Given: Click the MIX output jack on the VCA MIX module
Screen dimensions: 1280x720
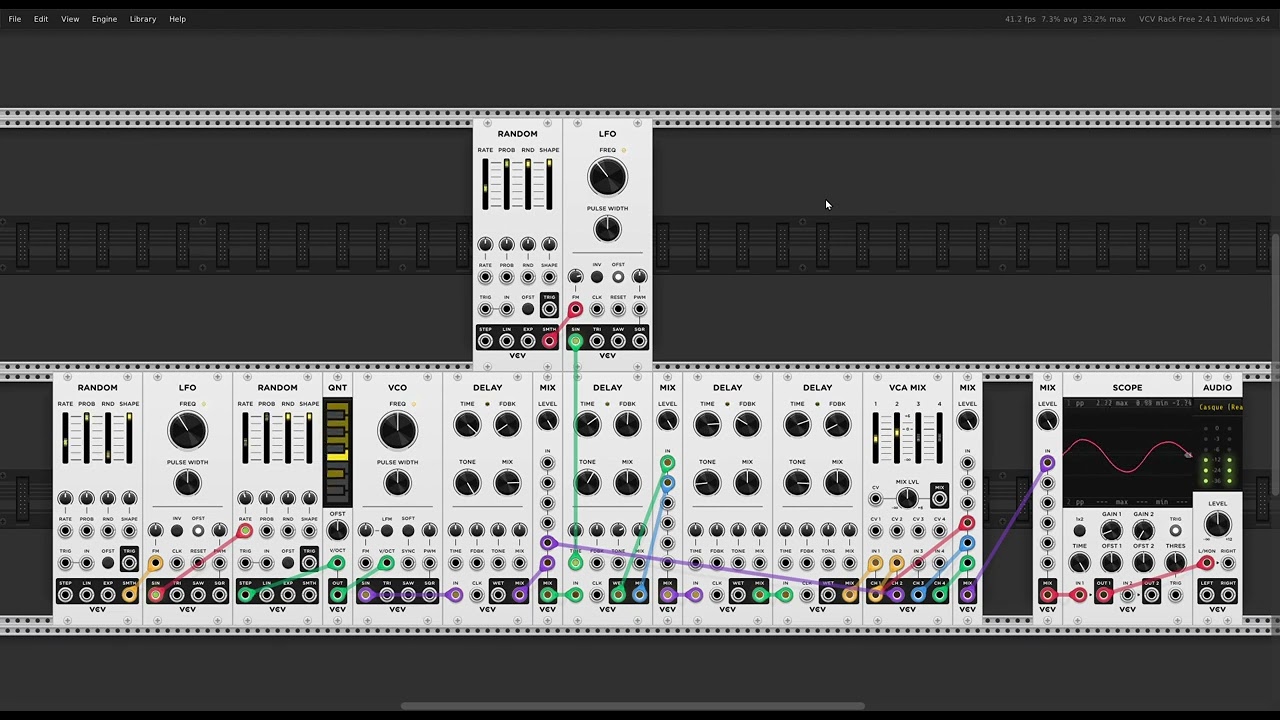Looking at the screenshot, I should (x=939, y=497).
